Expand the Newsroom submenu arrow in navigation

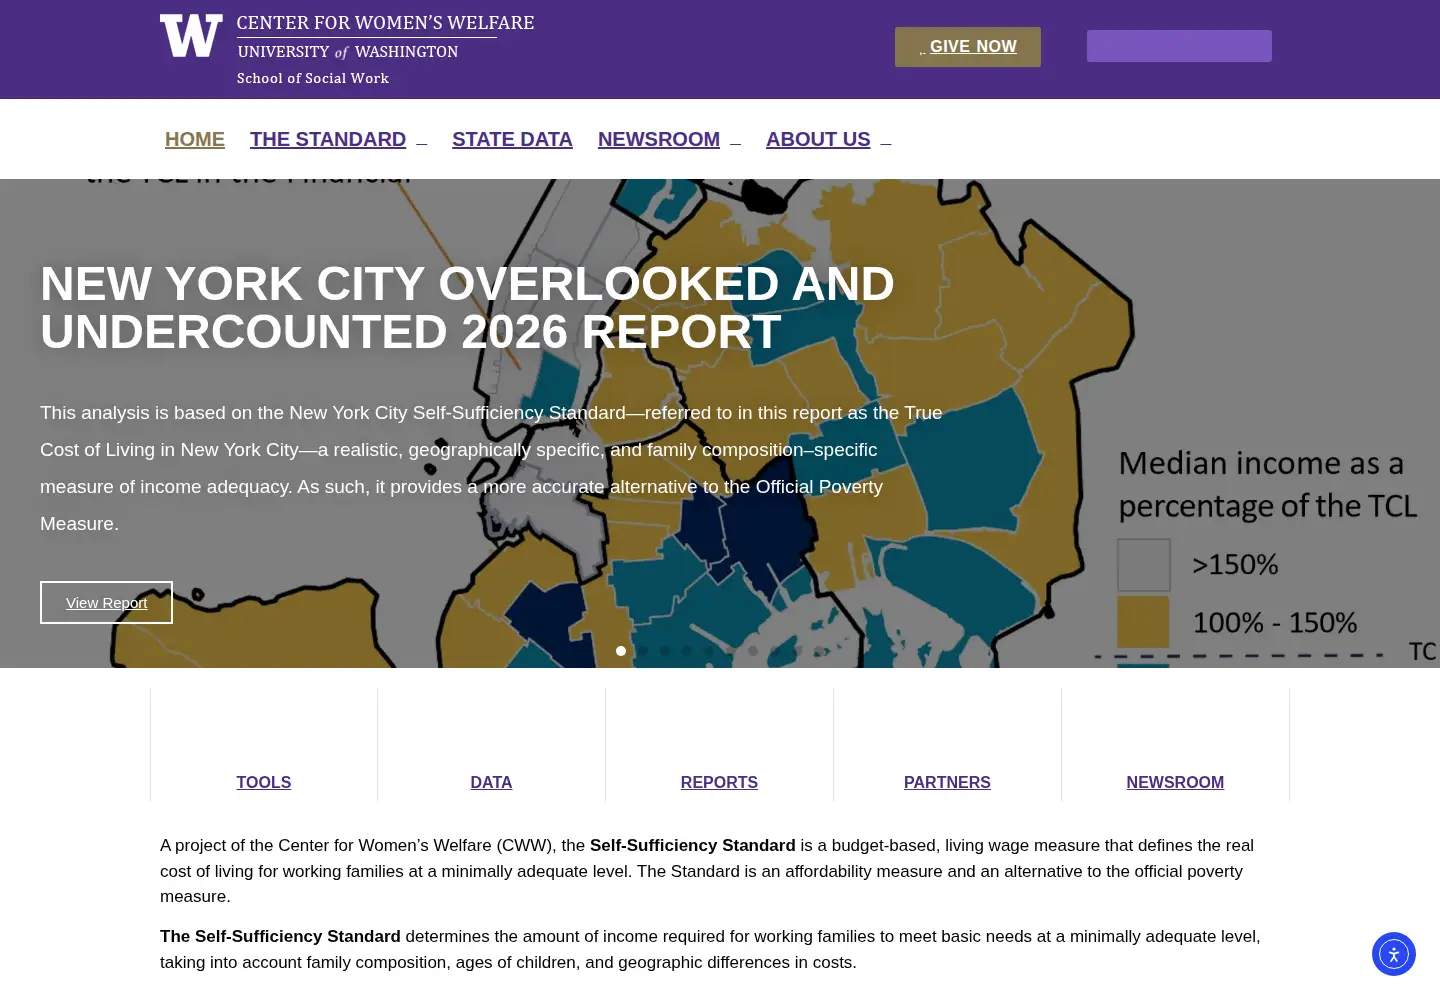pos(736,143)
